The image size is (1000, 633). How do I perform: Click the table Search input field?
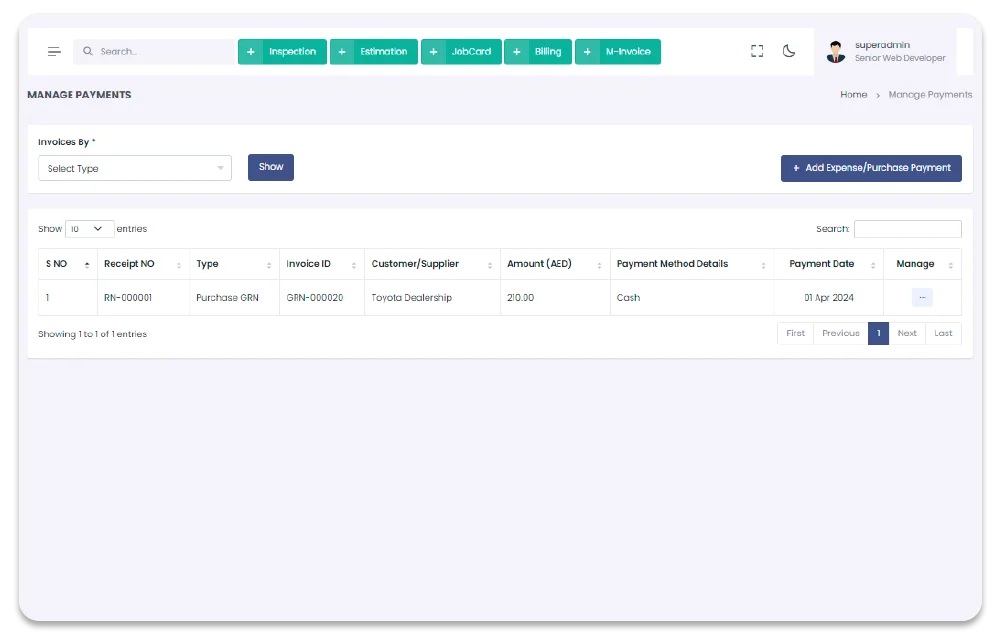tap(907, 229)
